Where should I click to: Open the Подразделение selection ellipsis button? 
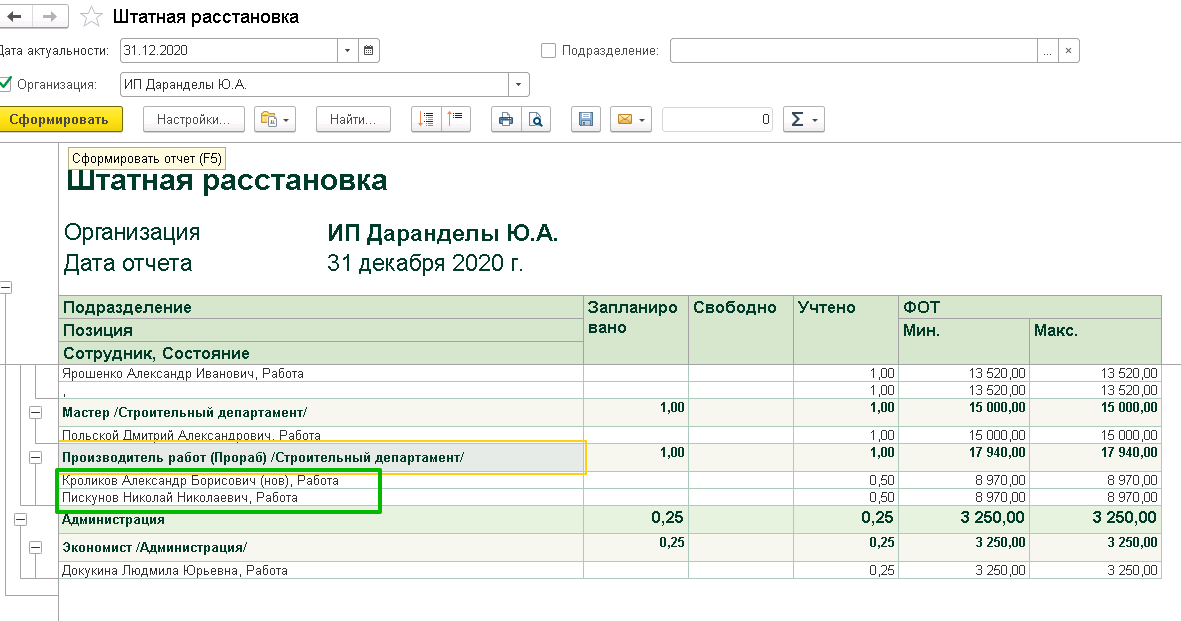point(1047,50)
